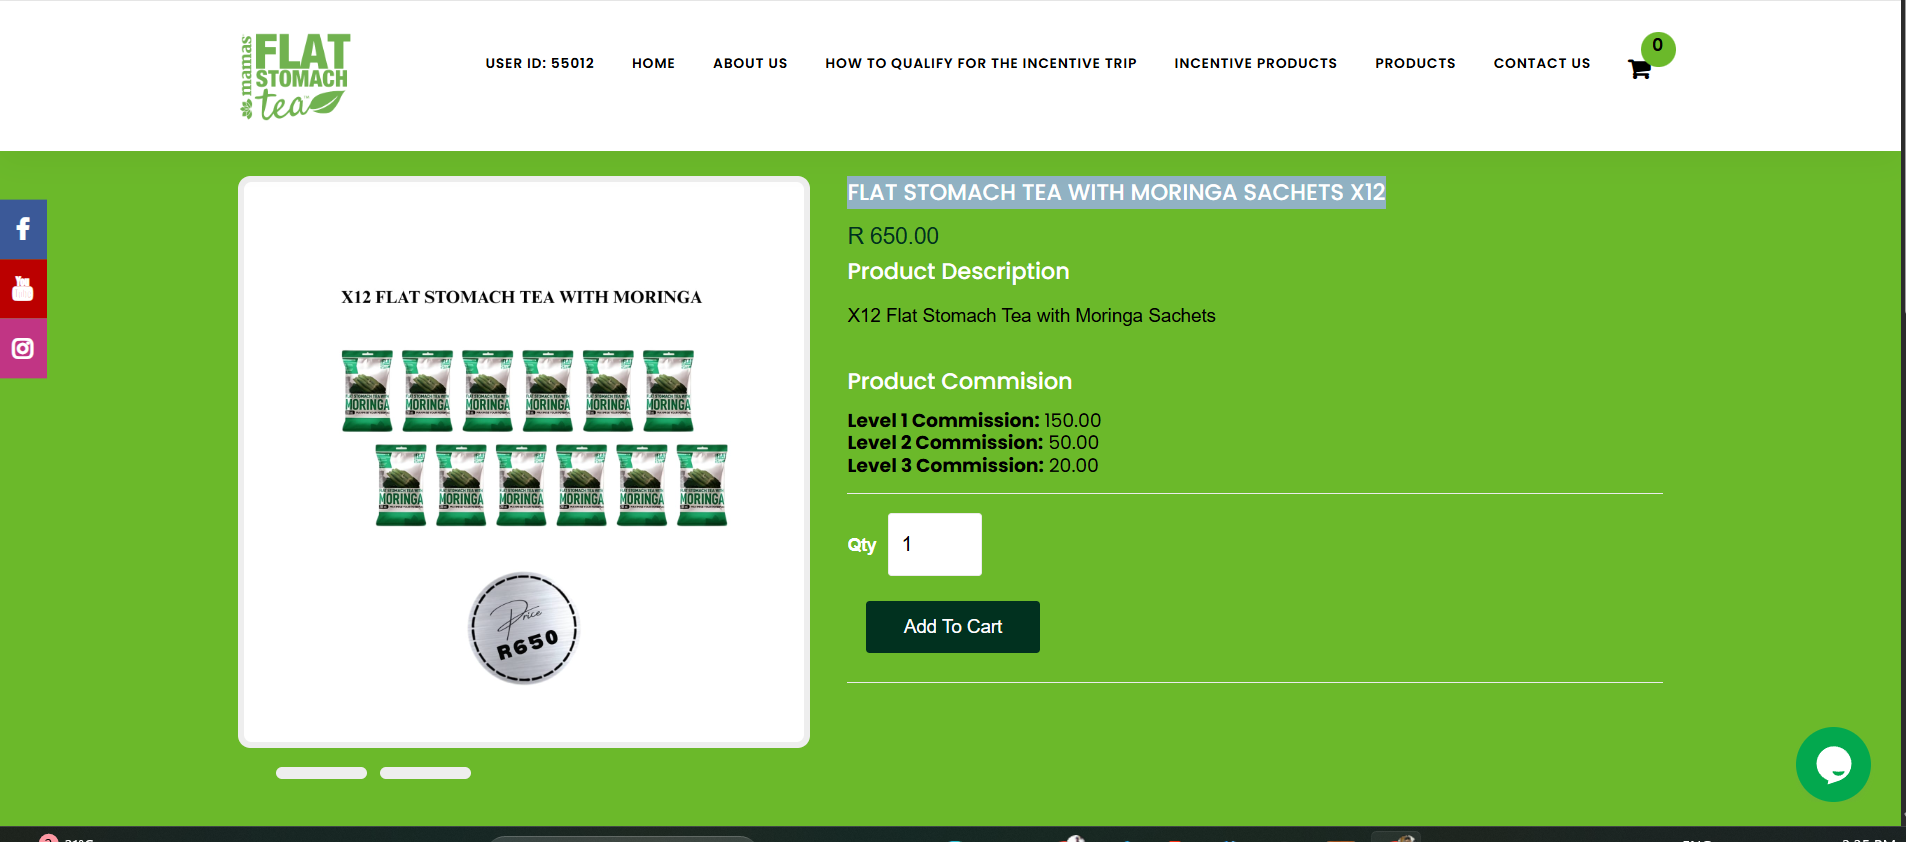Go to the Home page
The image size is (1906, 842).
pyautogui.click(x=653, y=63)
